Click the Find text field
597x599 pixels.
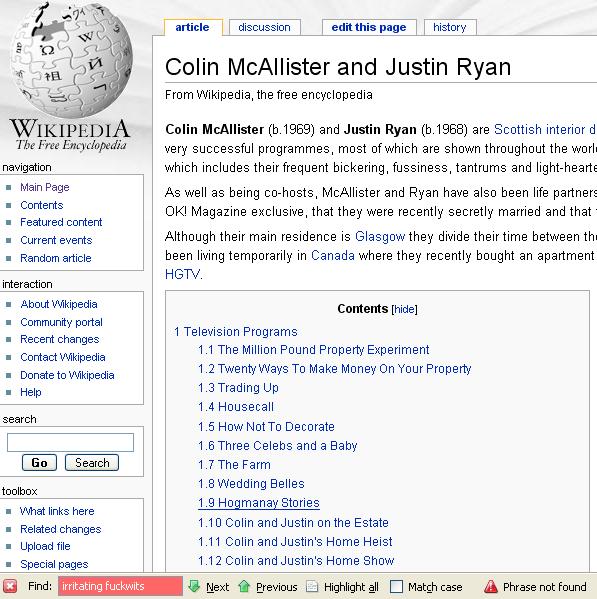[x=120, y=586]
